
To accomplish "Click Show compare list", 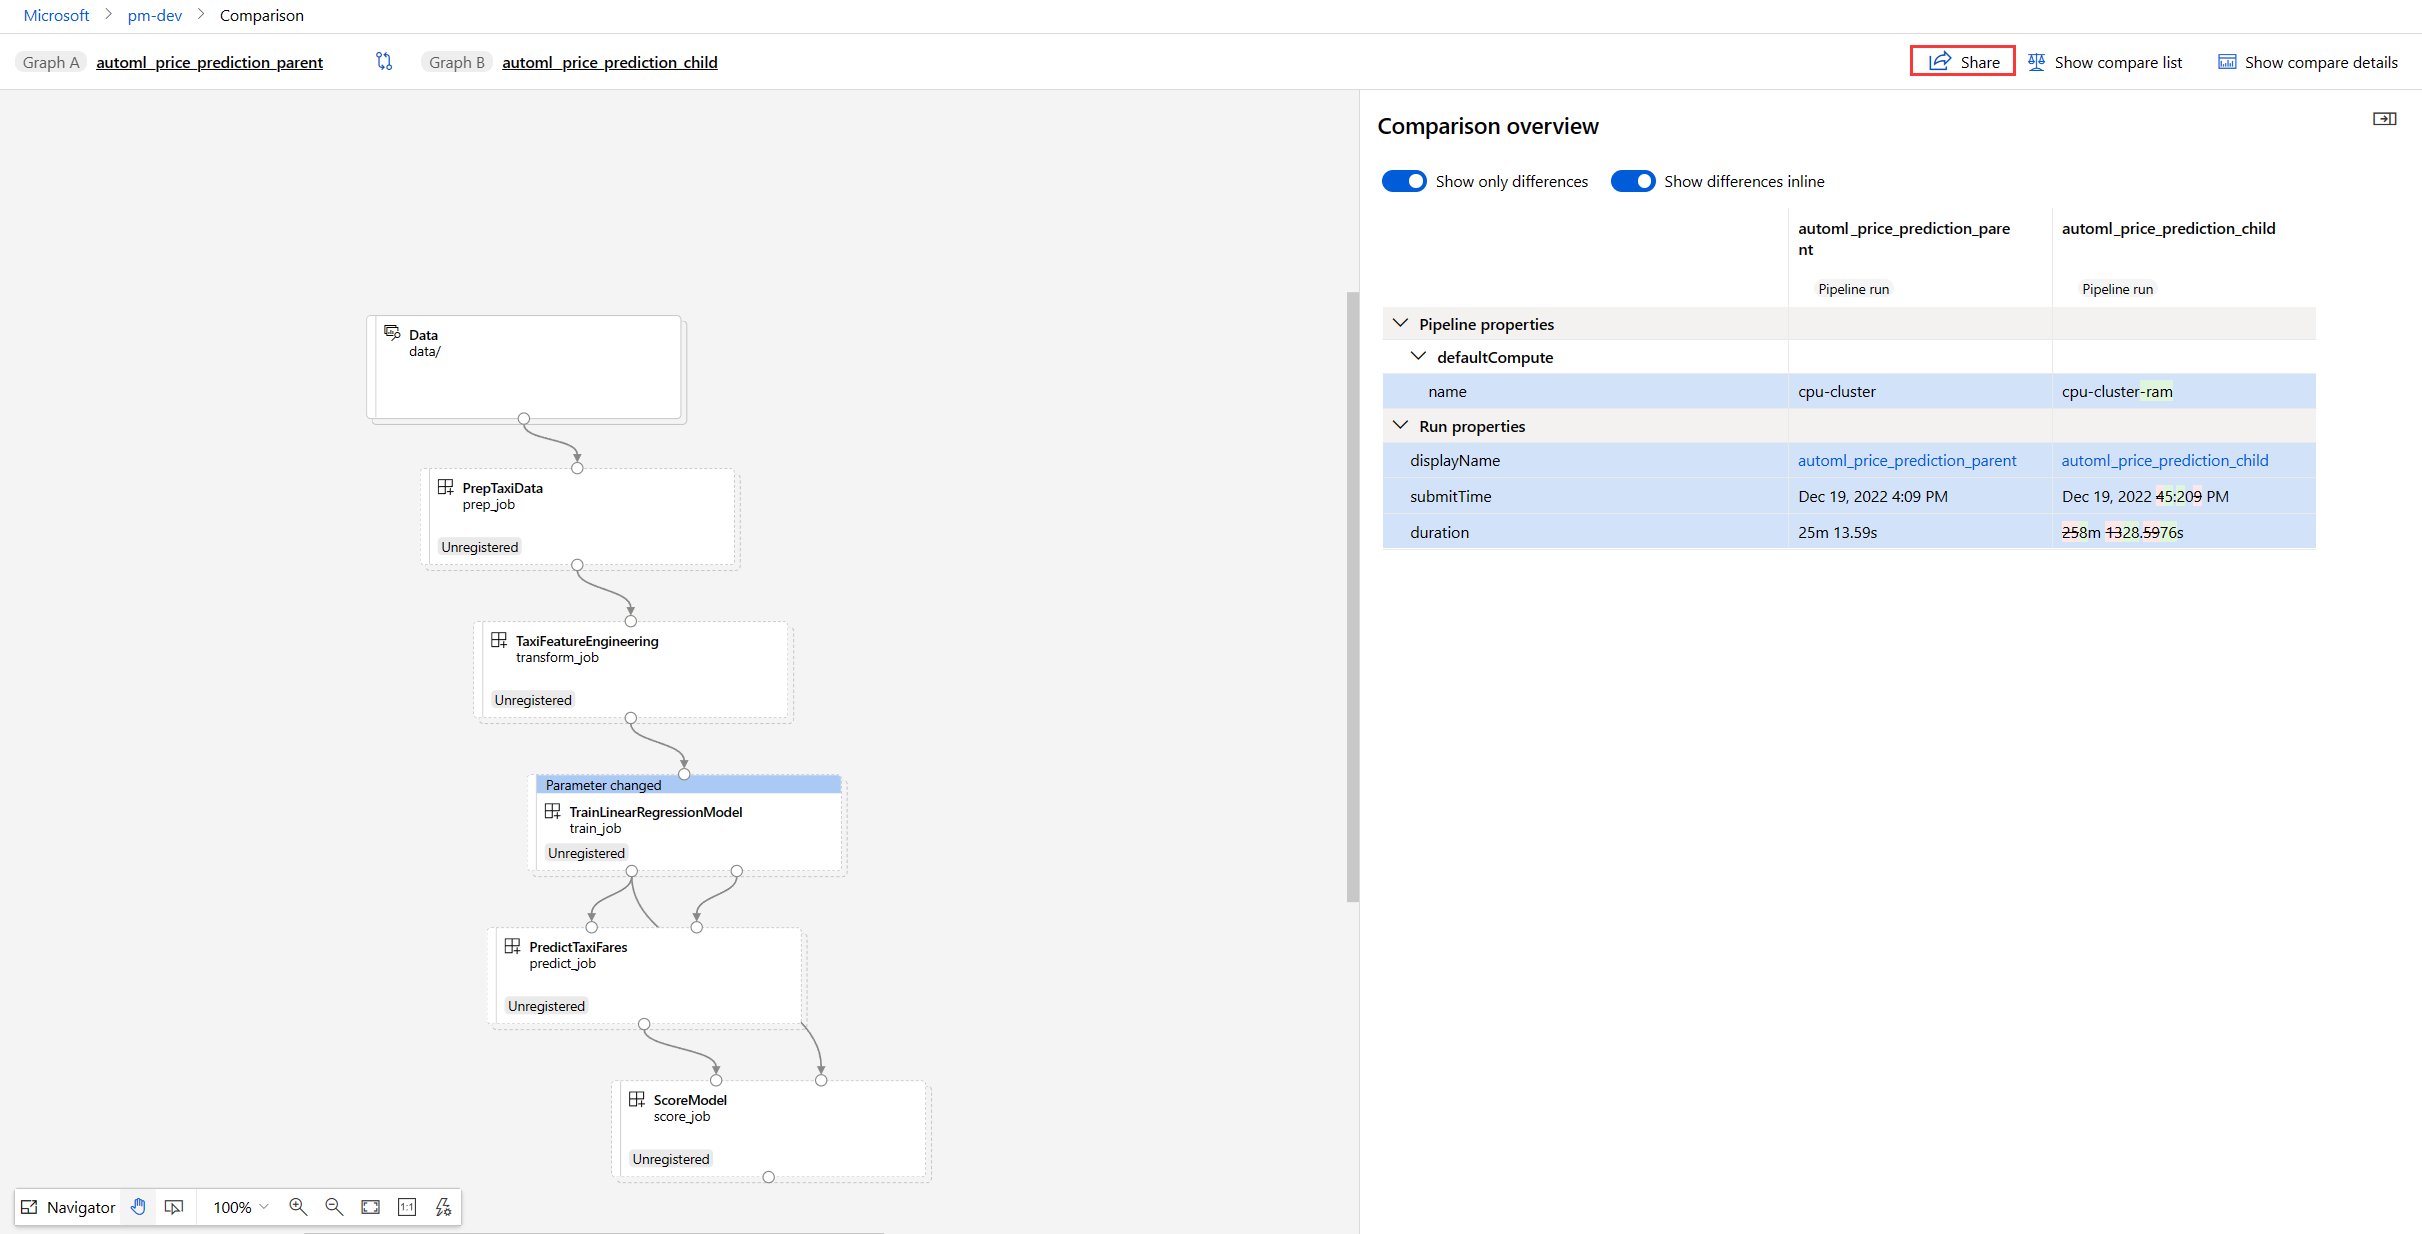I will click(2105, 62).
